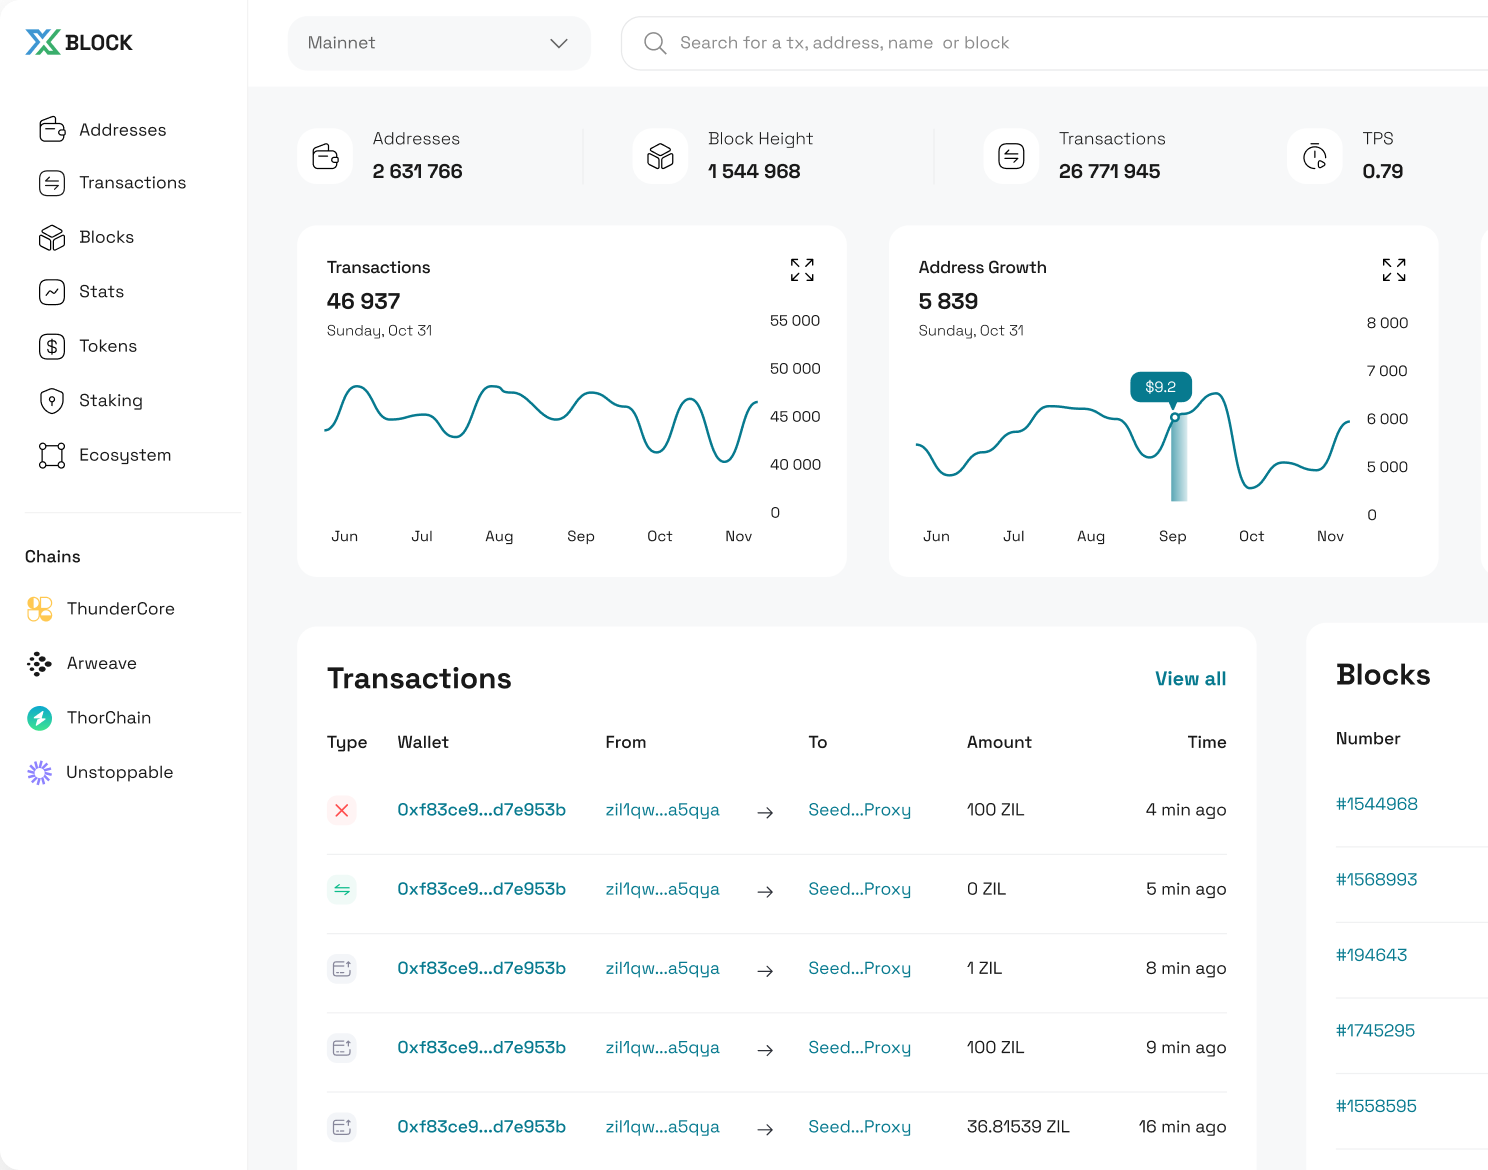Switch to the ThorChain chain
Screen dimensions: 1488x1170
[x=109, y=718]
